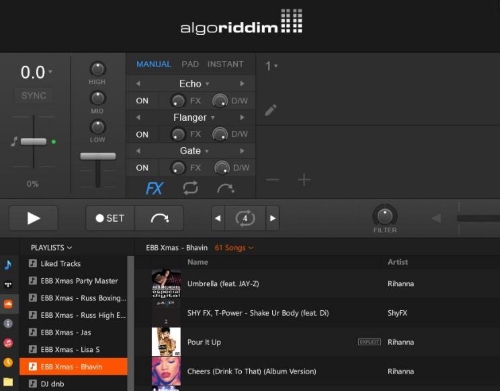
Task: Select next effect for Echo slot
Action: (242, 84)
